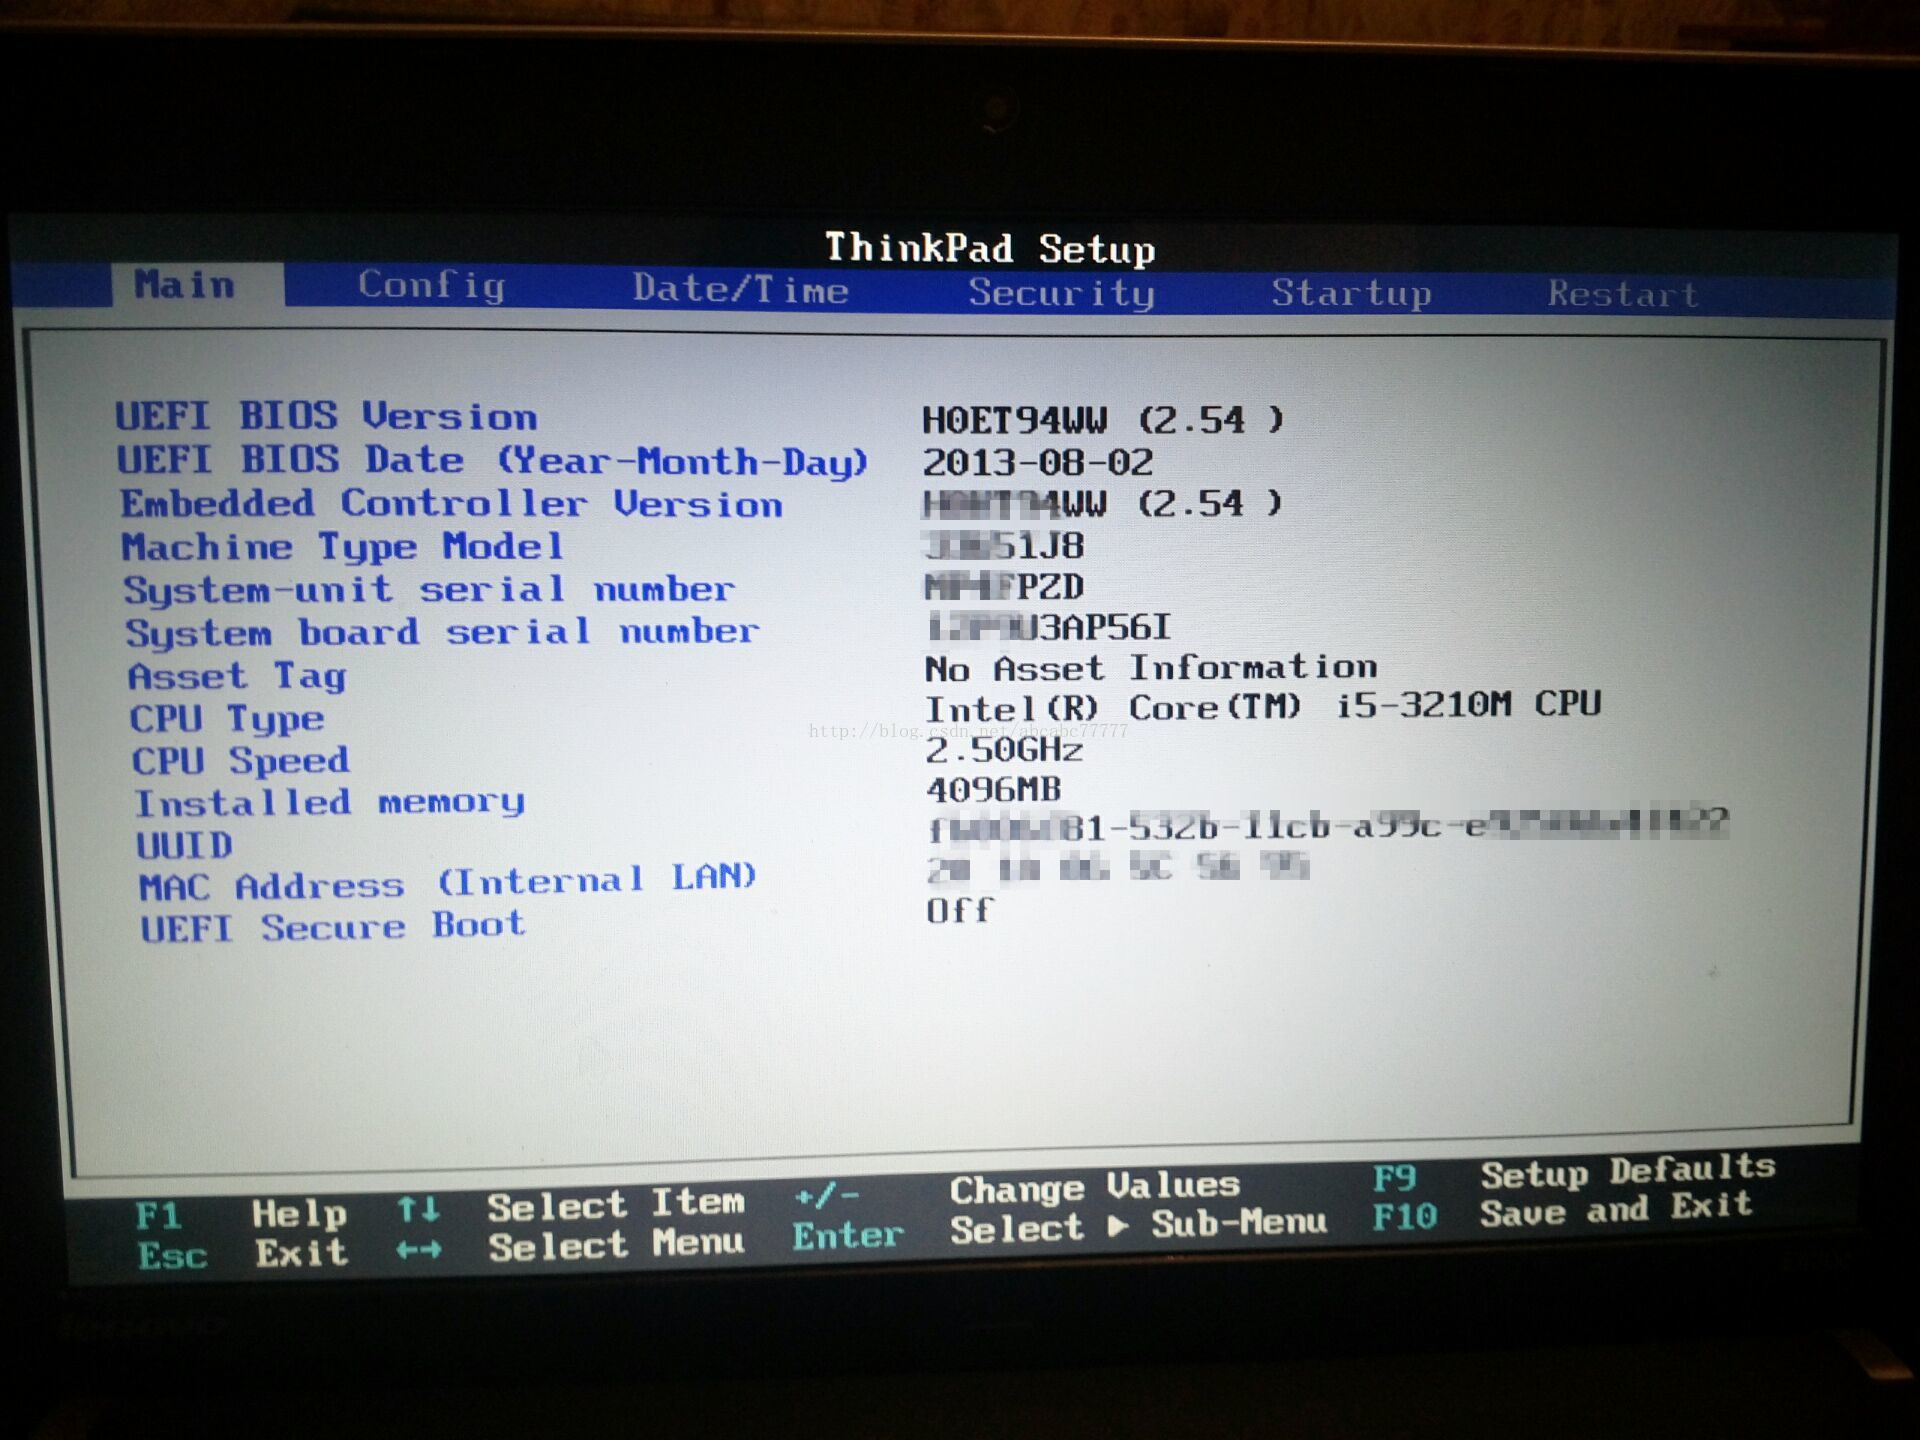
Task: Select the Embedded Controller Version label
Action: point(451,504)
